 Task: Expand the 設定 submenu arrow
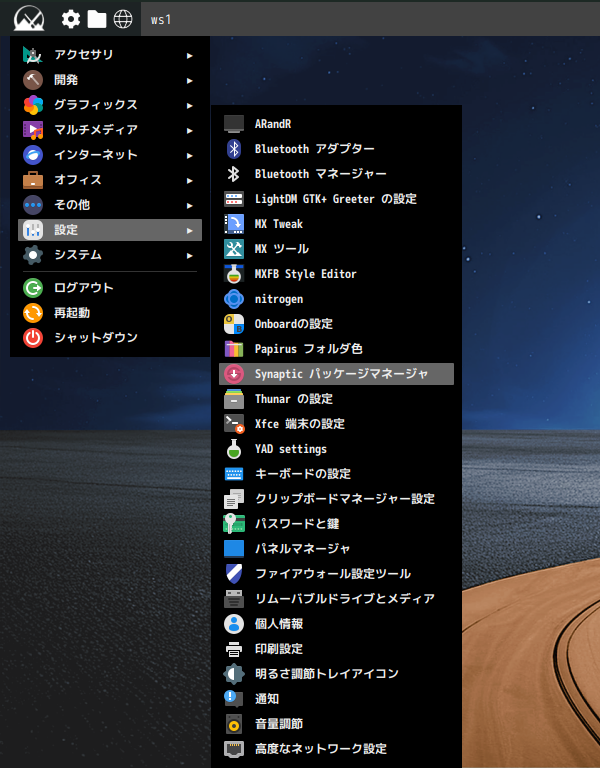pos(190,230)
